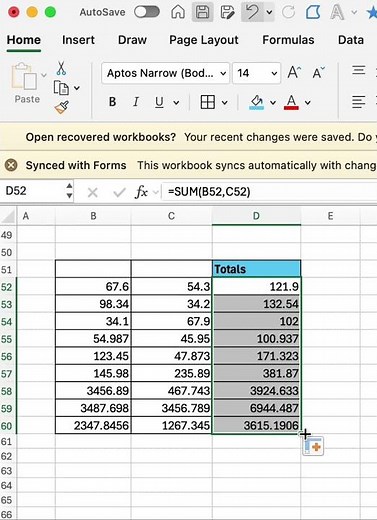Click the fx Insert Function icon
Viewport: 377px width, 520px height.
141,192
